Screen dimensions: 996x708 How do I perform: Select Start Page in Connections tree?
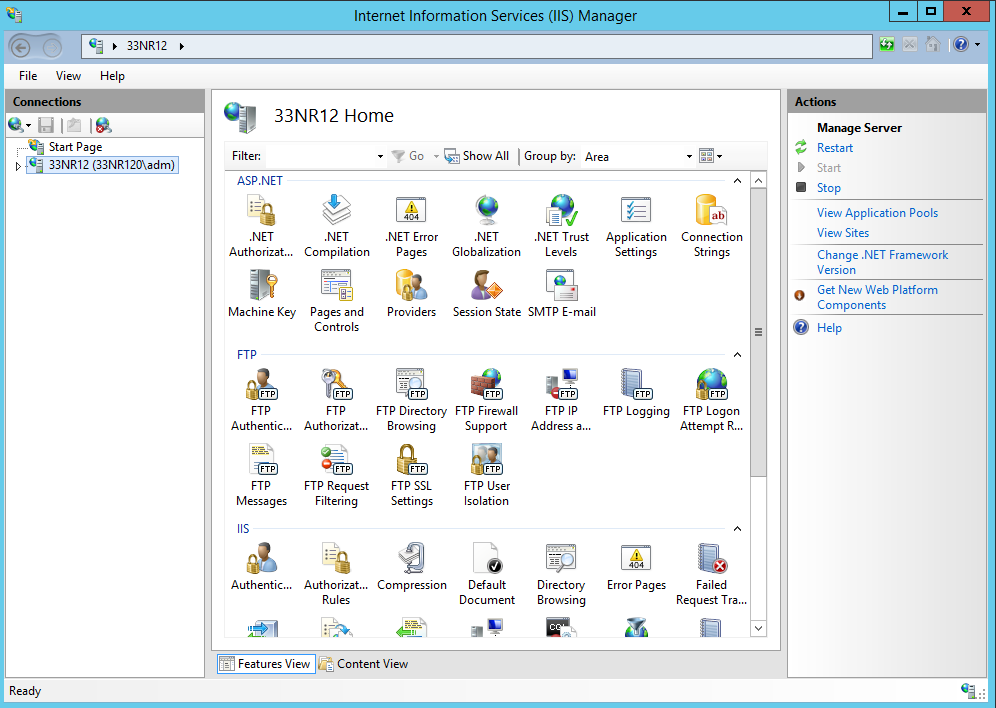75,147
